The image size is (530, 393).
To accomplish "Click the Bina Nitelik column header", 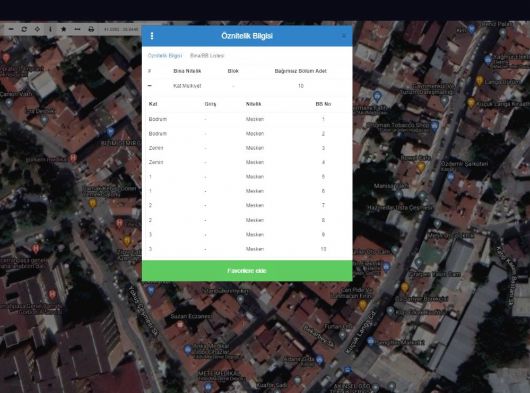I will tap(187, 71).
